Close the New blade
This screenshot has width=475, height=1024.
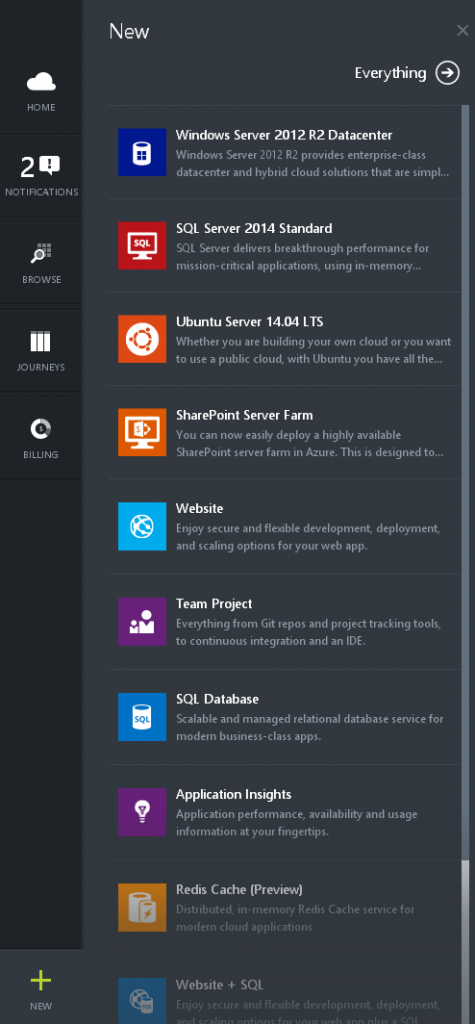(463, 31)
